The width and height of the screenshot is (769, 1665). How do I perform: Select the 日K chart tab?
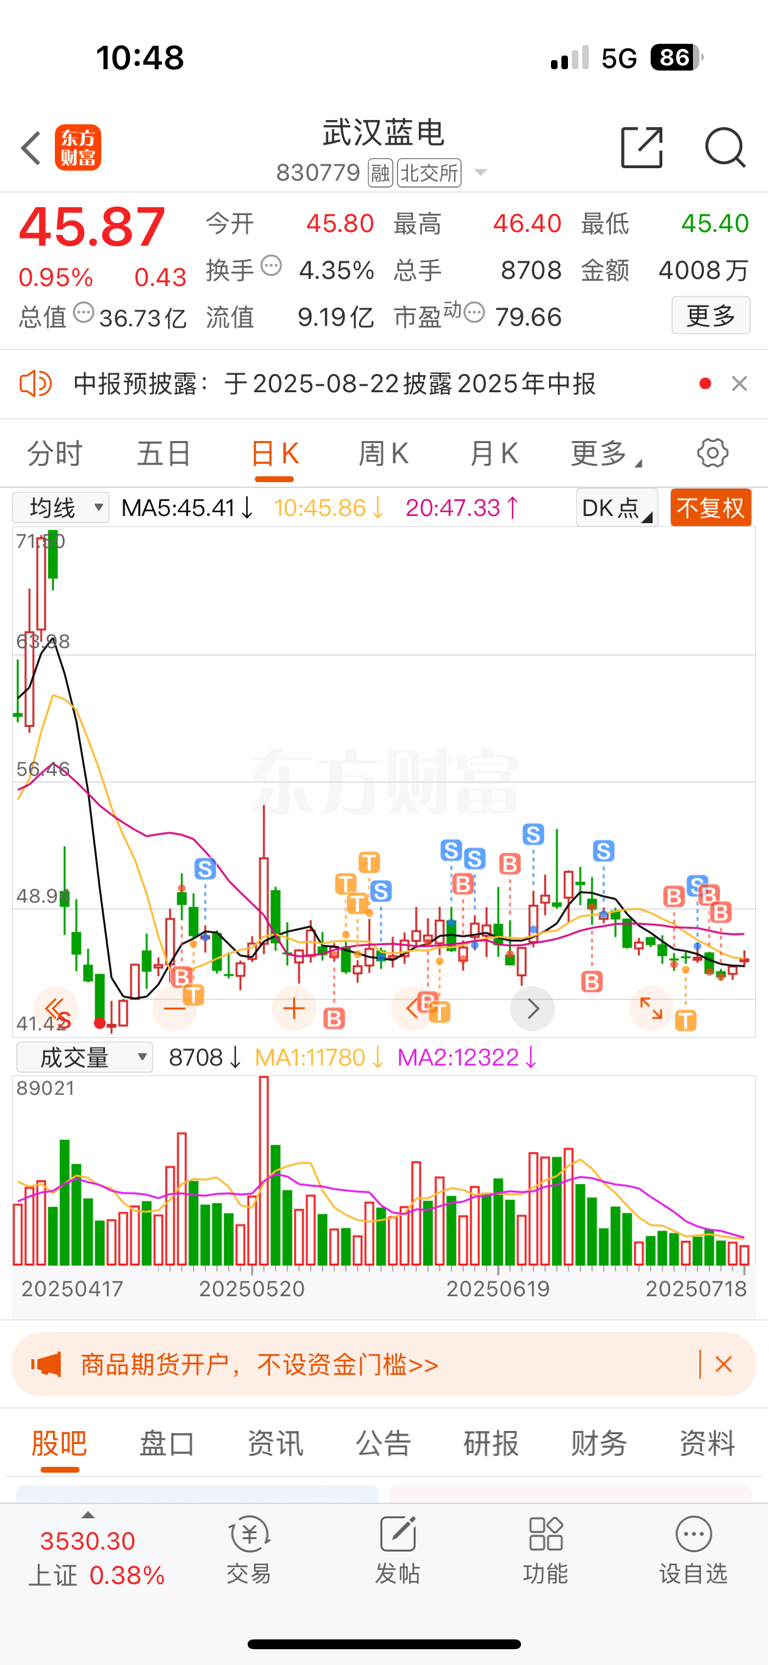coord(274,453)
